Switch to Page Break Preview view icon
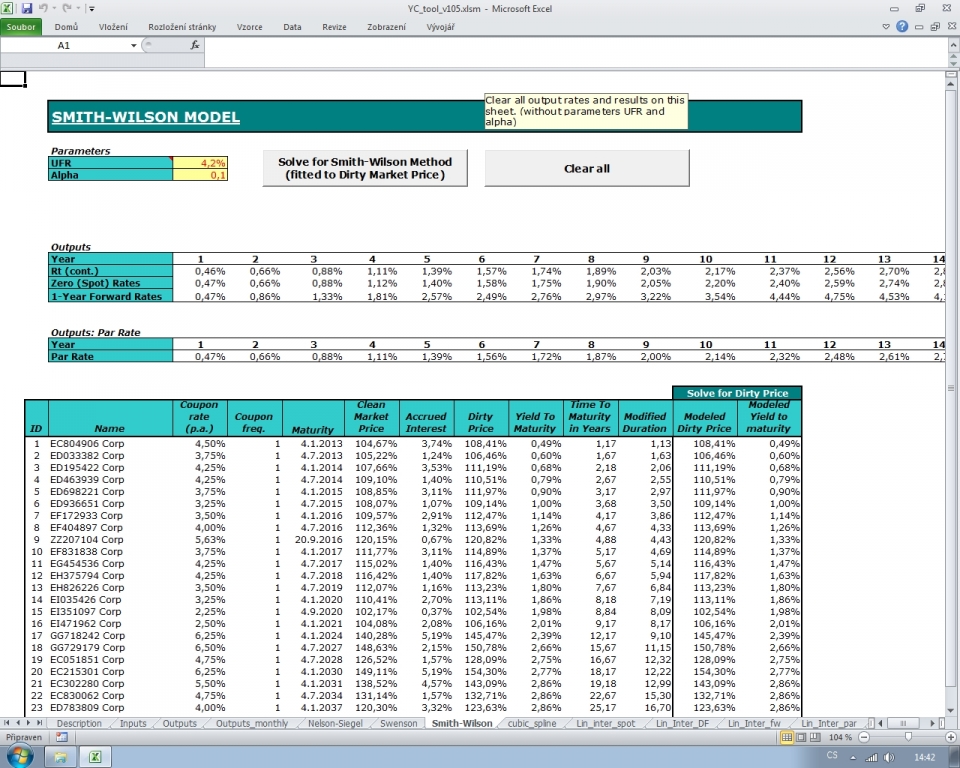 point(816,736)
